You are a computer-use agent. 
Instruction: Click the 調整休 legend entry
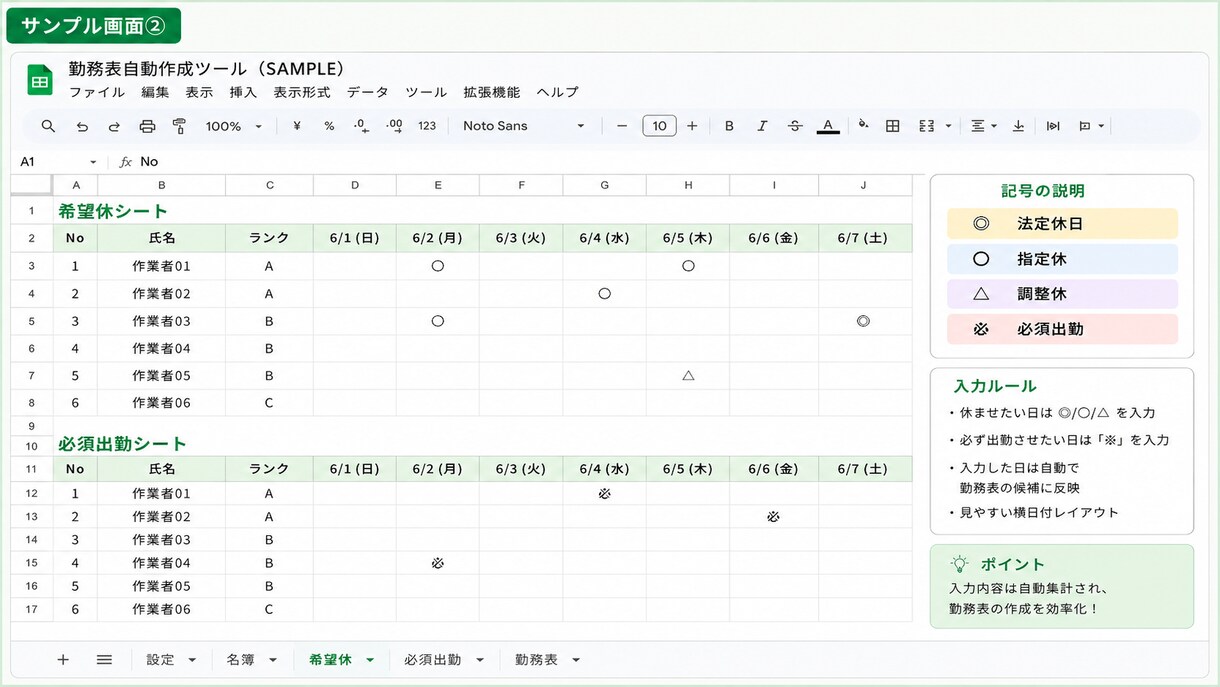(x=1062, y=294)
